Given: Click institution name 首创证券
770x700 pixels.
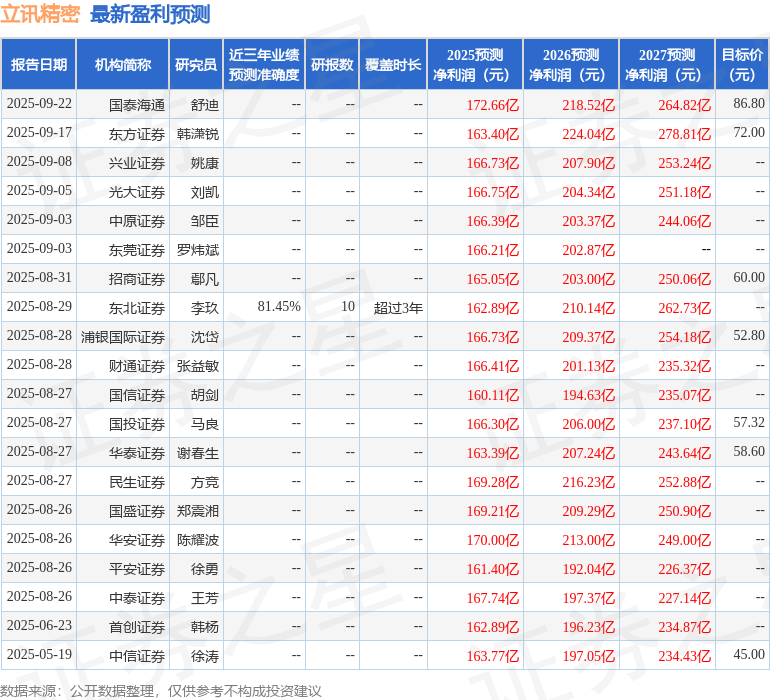Looking at the screenshot, I should point(137,627).
